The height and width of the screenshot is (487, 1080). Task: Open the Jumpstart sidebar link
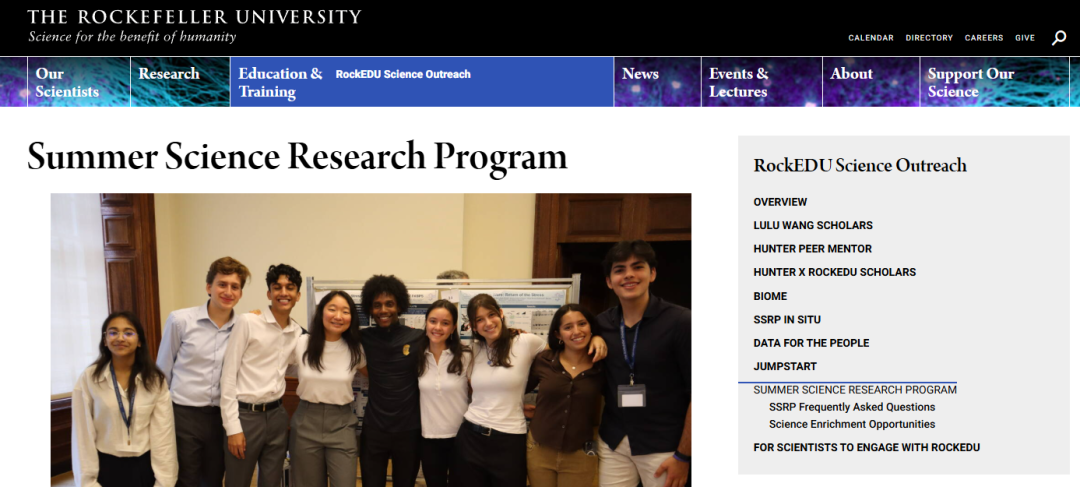click(x=785, y=366)
